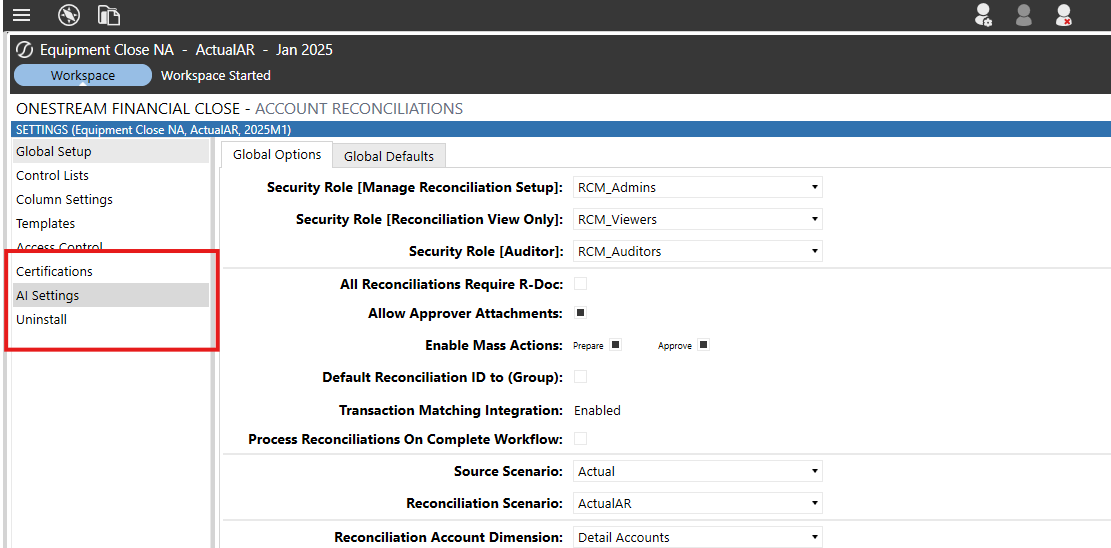Click the user icon with red X
Viewport: 1111px width, 548px height.
pyautogui.click(x=1064, y=15)
